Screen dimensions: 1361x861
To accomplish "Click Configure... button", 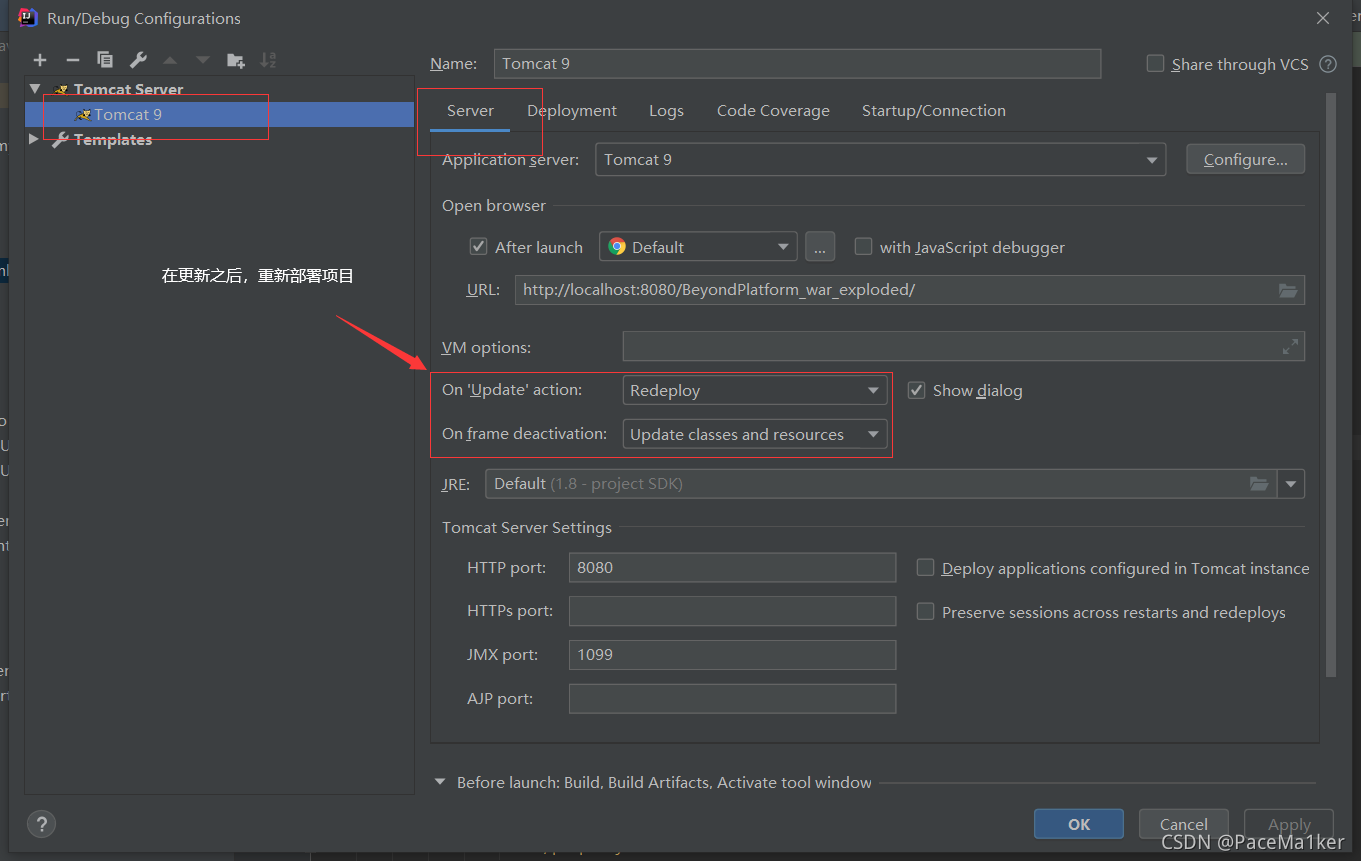I will 1245,160.
